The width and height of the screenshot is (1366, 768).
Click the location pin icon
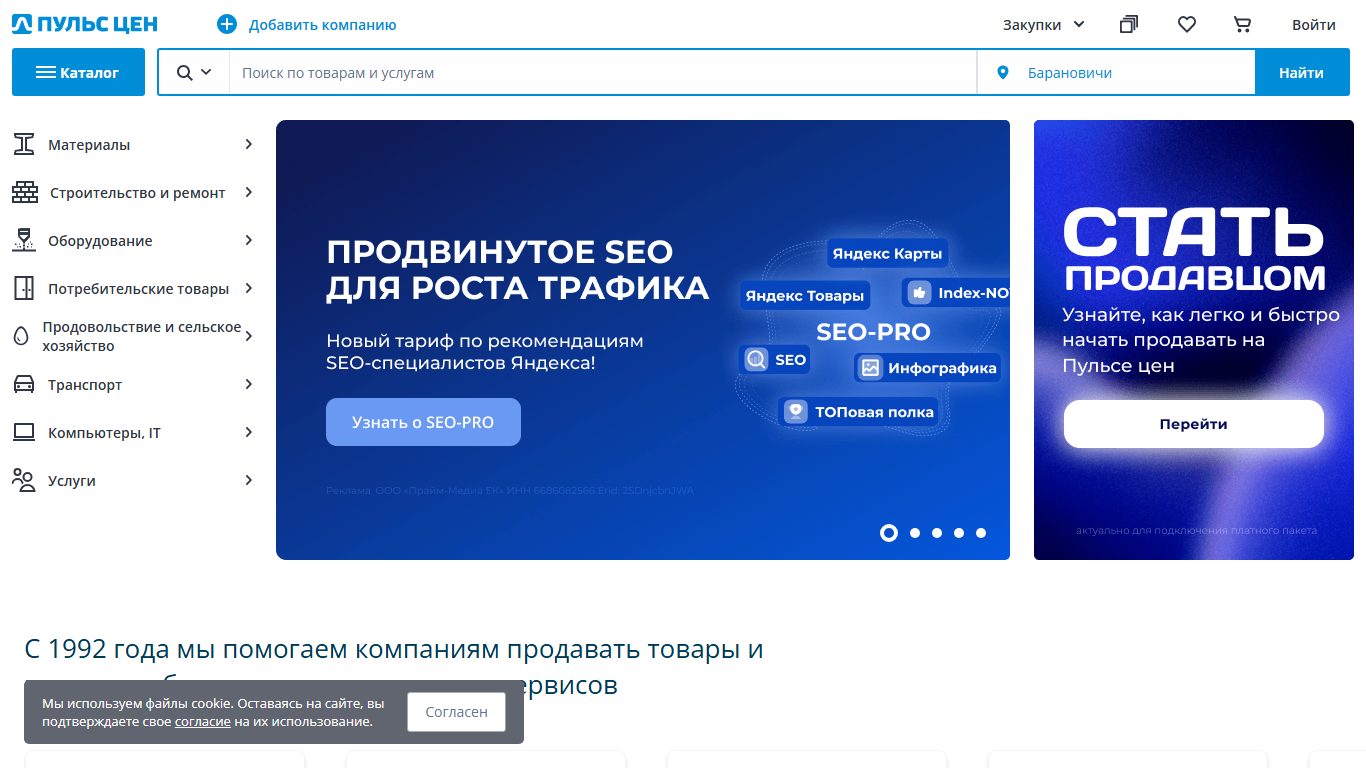pyautogui.click(x=1003, y=73)
